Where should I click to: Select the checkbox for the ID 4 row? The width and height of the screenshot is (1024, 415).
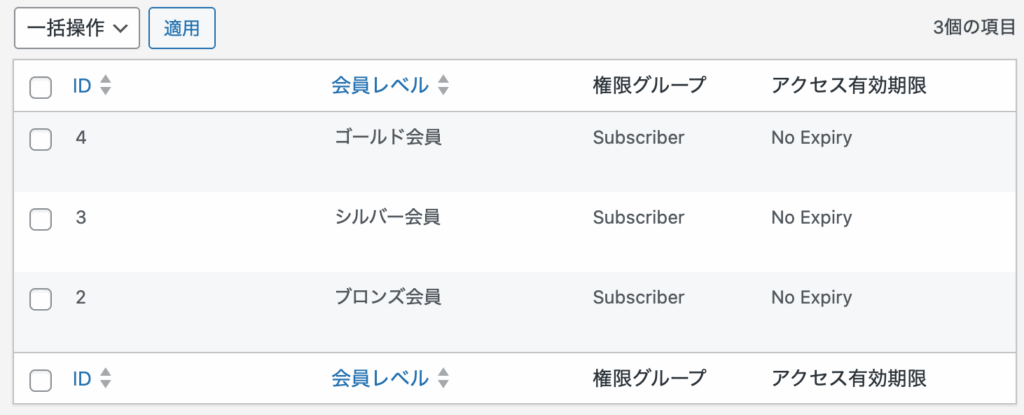(x=40, y=139)
